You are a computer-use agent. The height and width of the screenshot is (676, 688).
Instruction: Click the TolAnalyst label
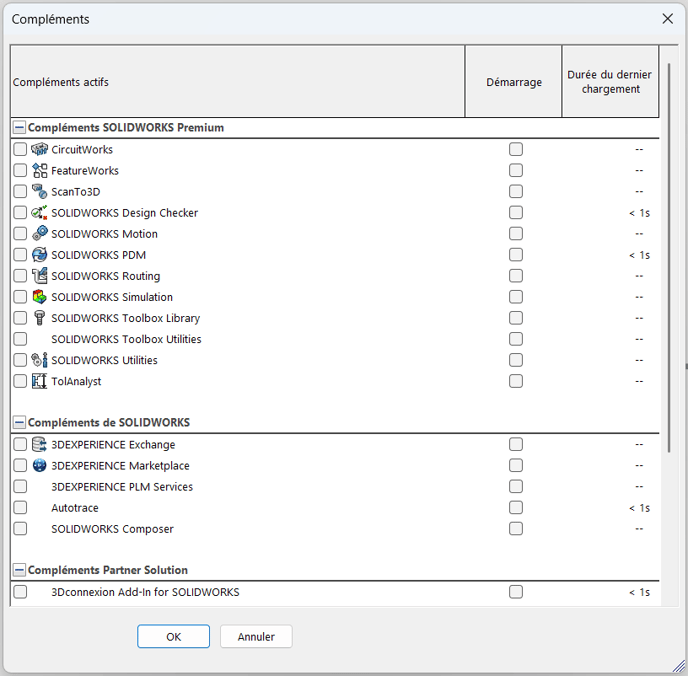click(76, 381)
